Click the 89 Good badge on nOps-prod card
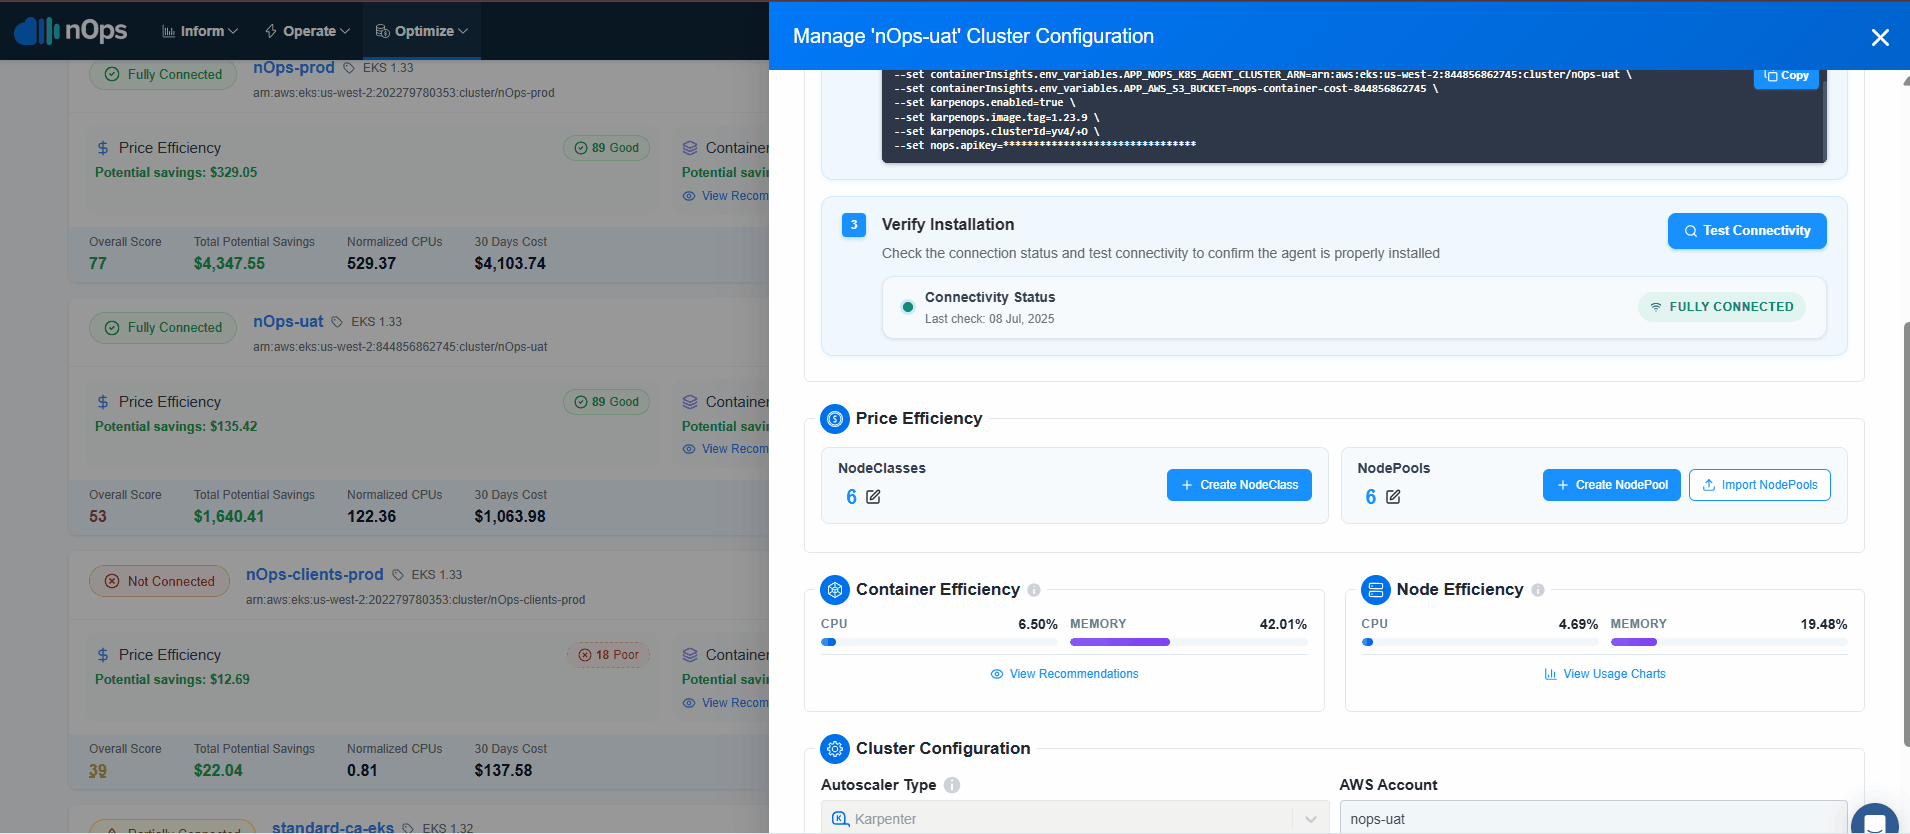Viewport: 1910px width, 834px height. coord(607,148)
